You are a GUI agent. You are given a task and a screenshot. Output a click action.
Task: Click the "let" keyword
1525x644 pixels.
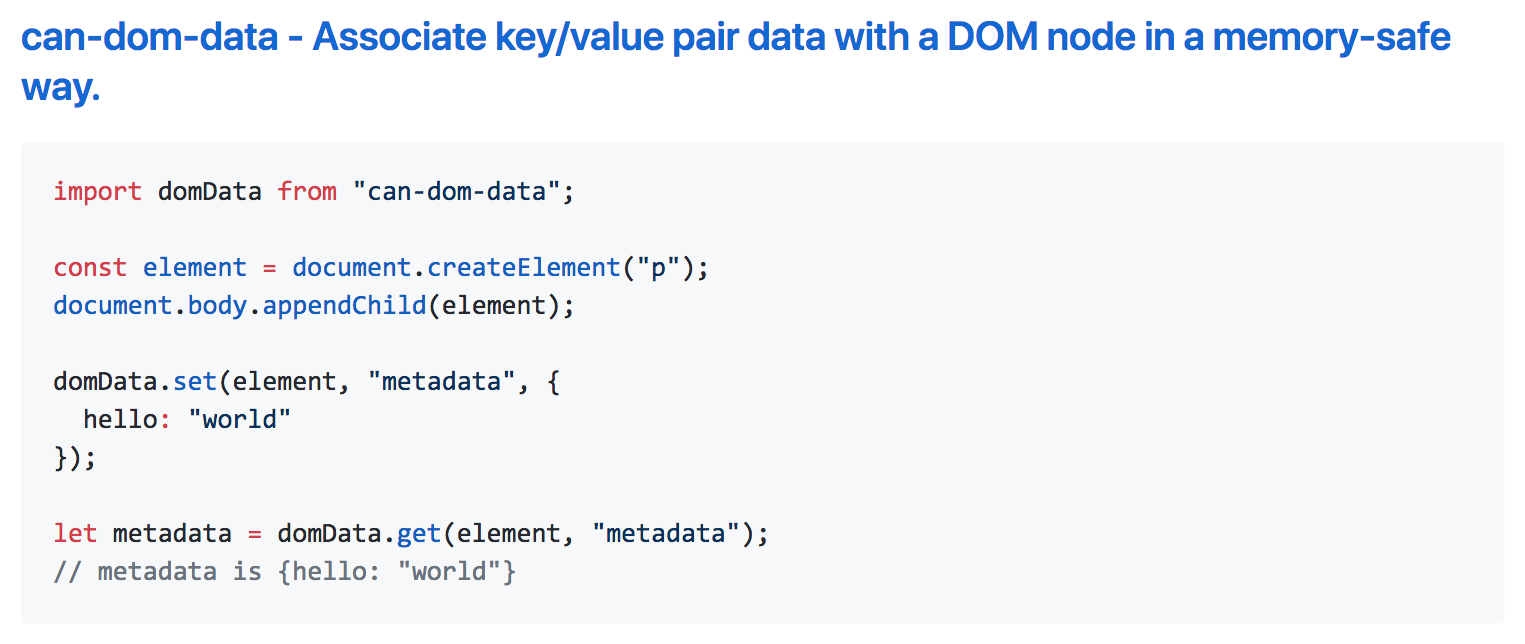(x=76, y=533)
